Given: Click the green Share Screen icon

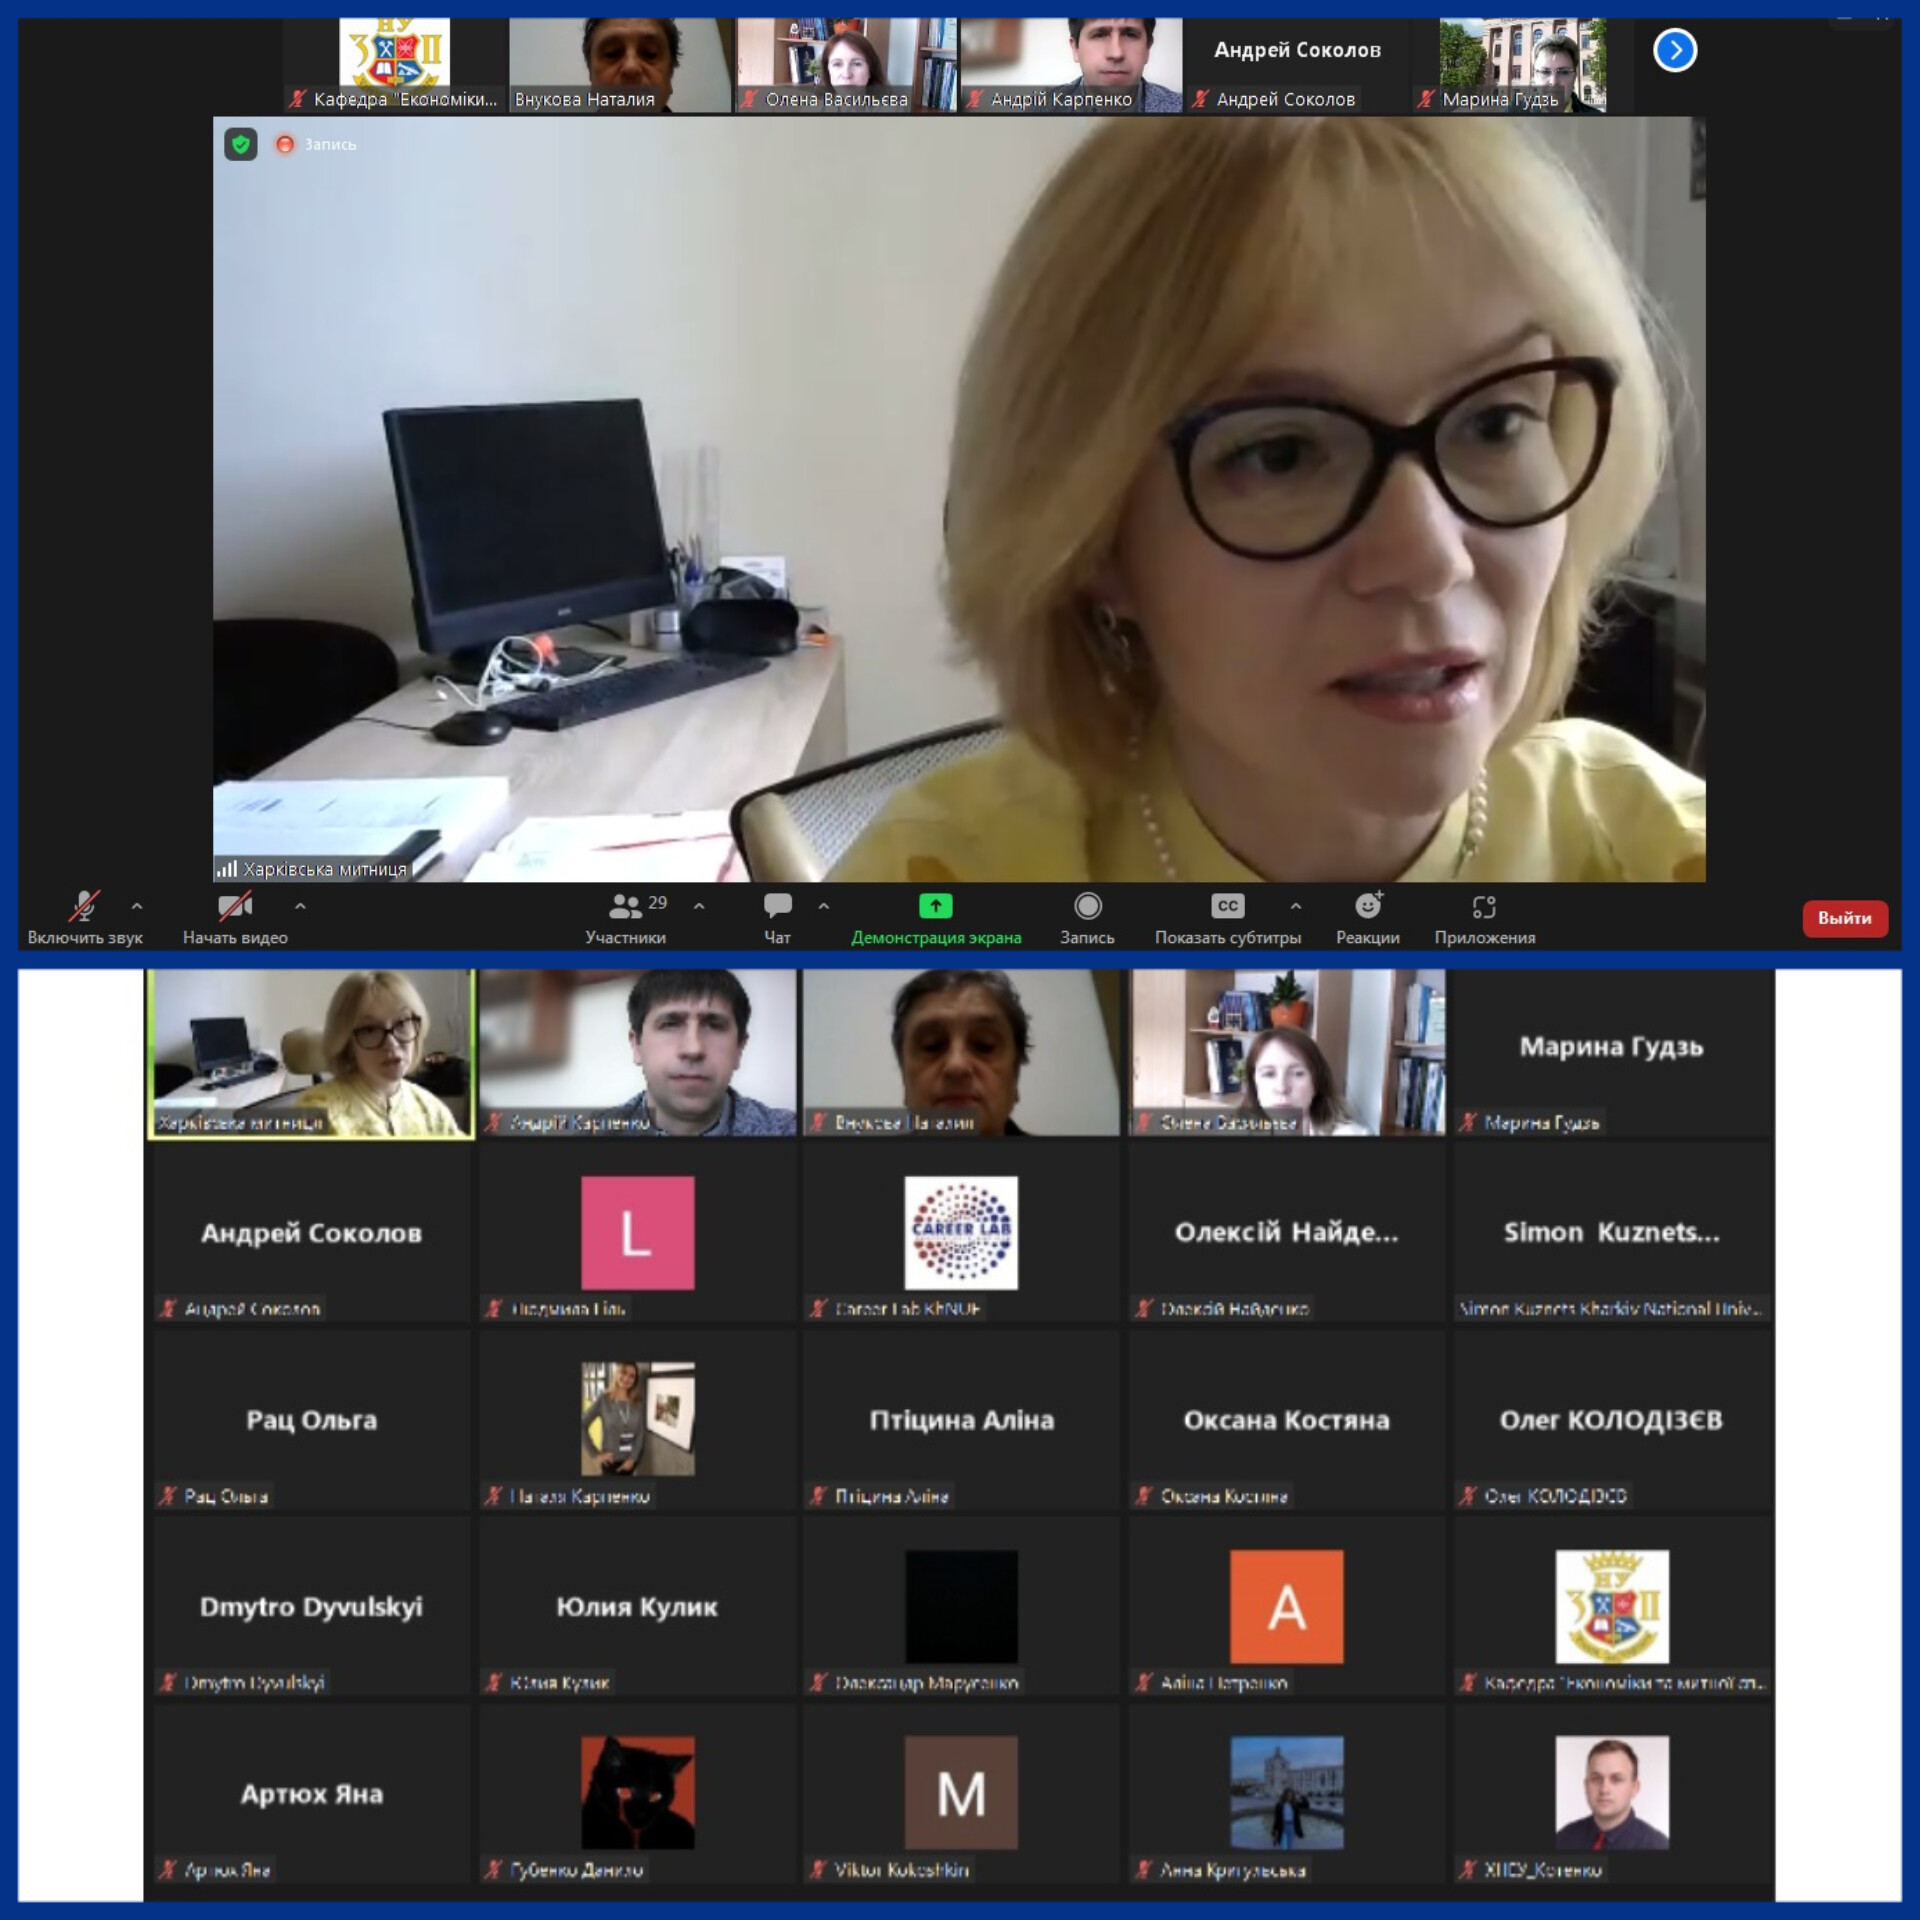Looking at the screenshot, I should tap(935, 906).
